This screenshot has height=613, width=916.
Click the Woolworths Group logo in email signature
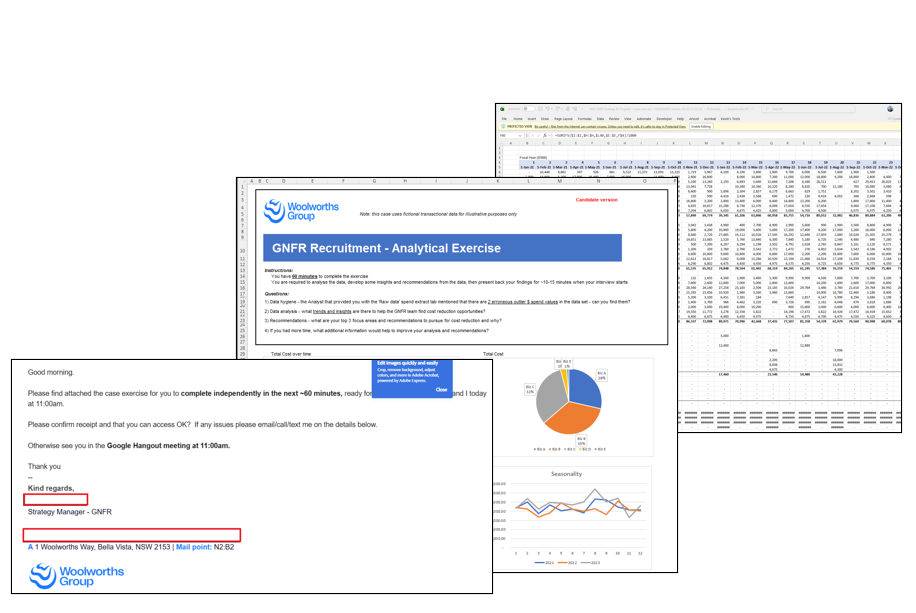tap(77, 576)
